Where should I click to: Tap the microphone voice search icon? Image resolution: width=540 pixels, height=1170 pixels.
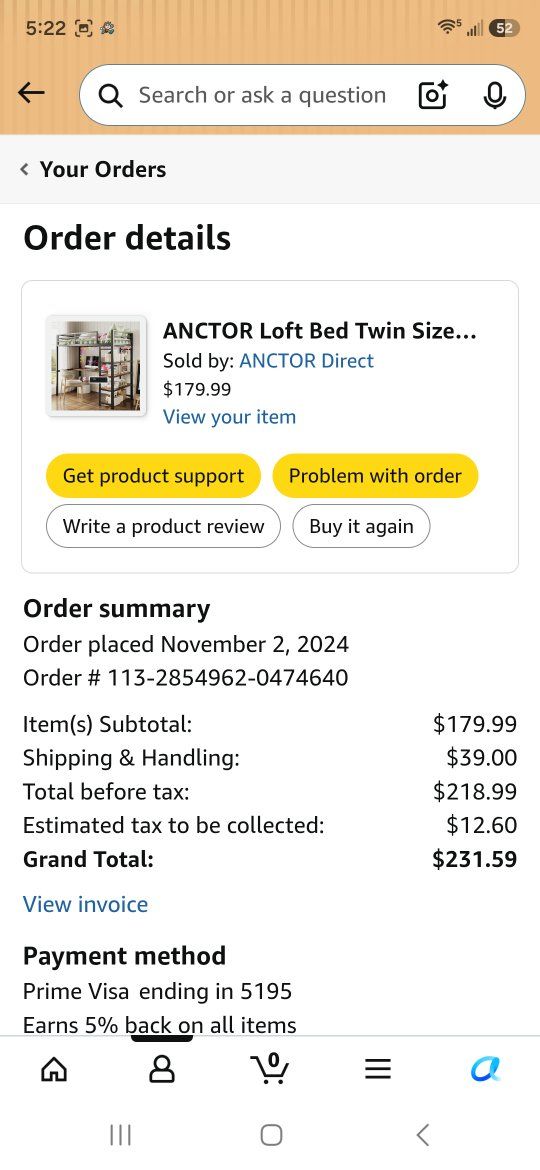pyautogui.click(x=494, y=95)
